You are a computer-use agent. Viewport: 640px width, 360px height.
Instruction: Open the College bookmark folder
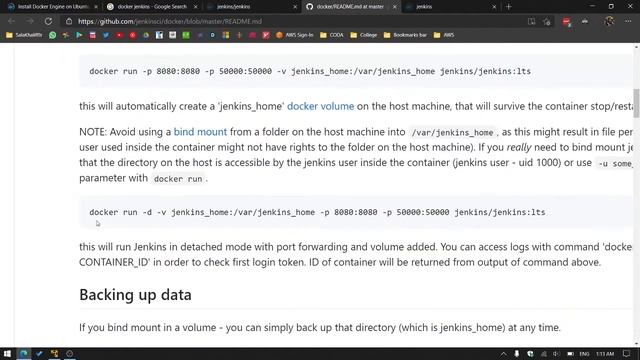click(x=363, y=35)
